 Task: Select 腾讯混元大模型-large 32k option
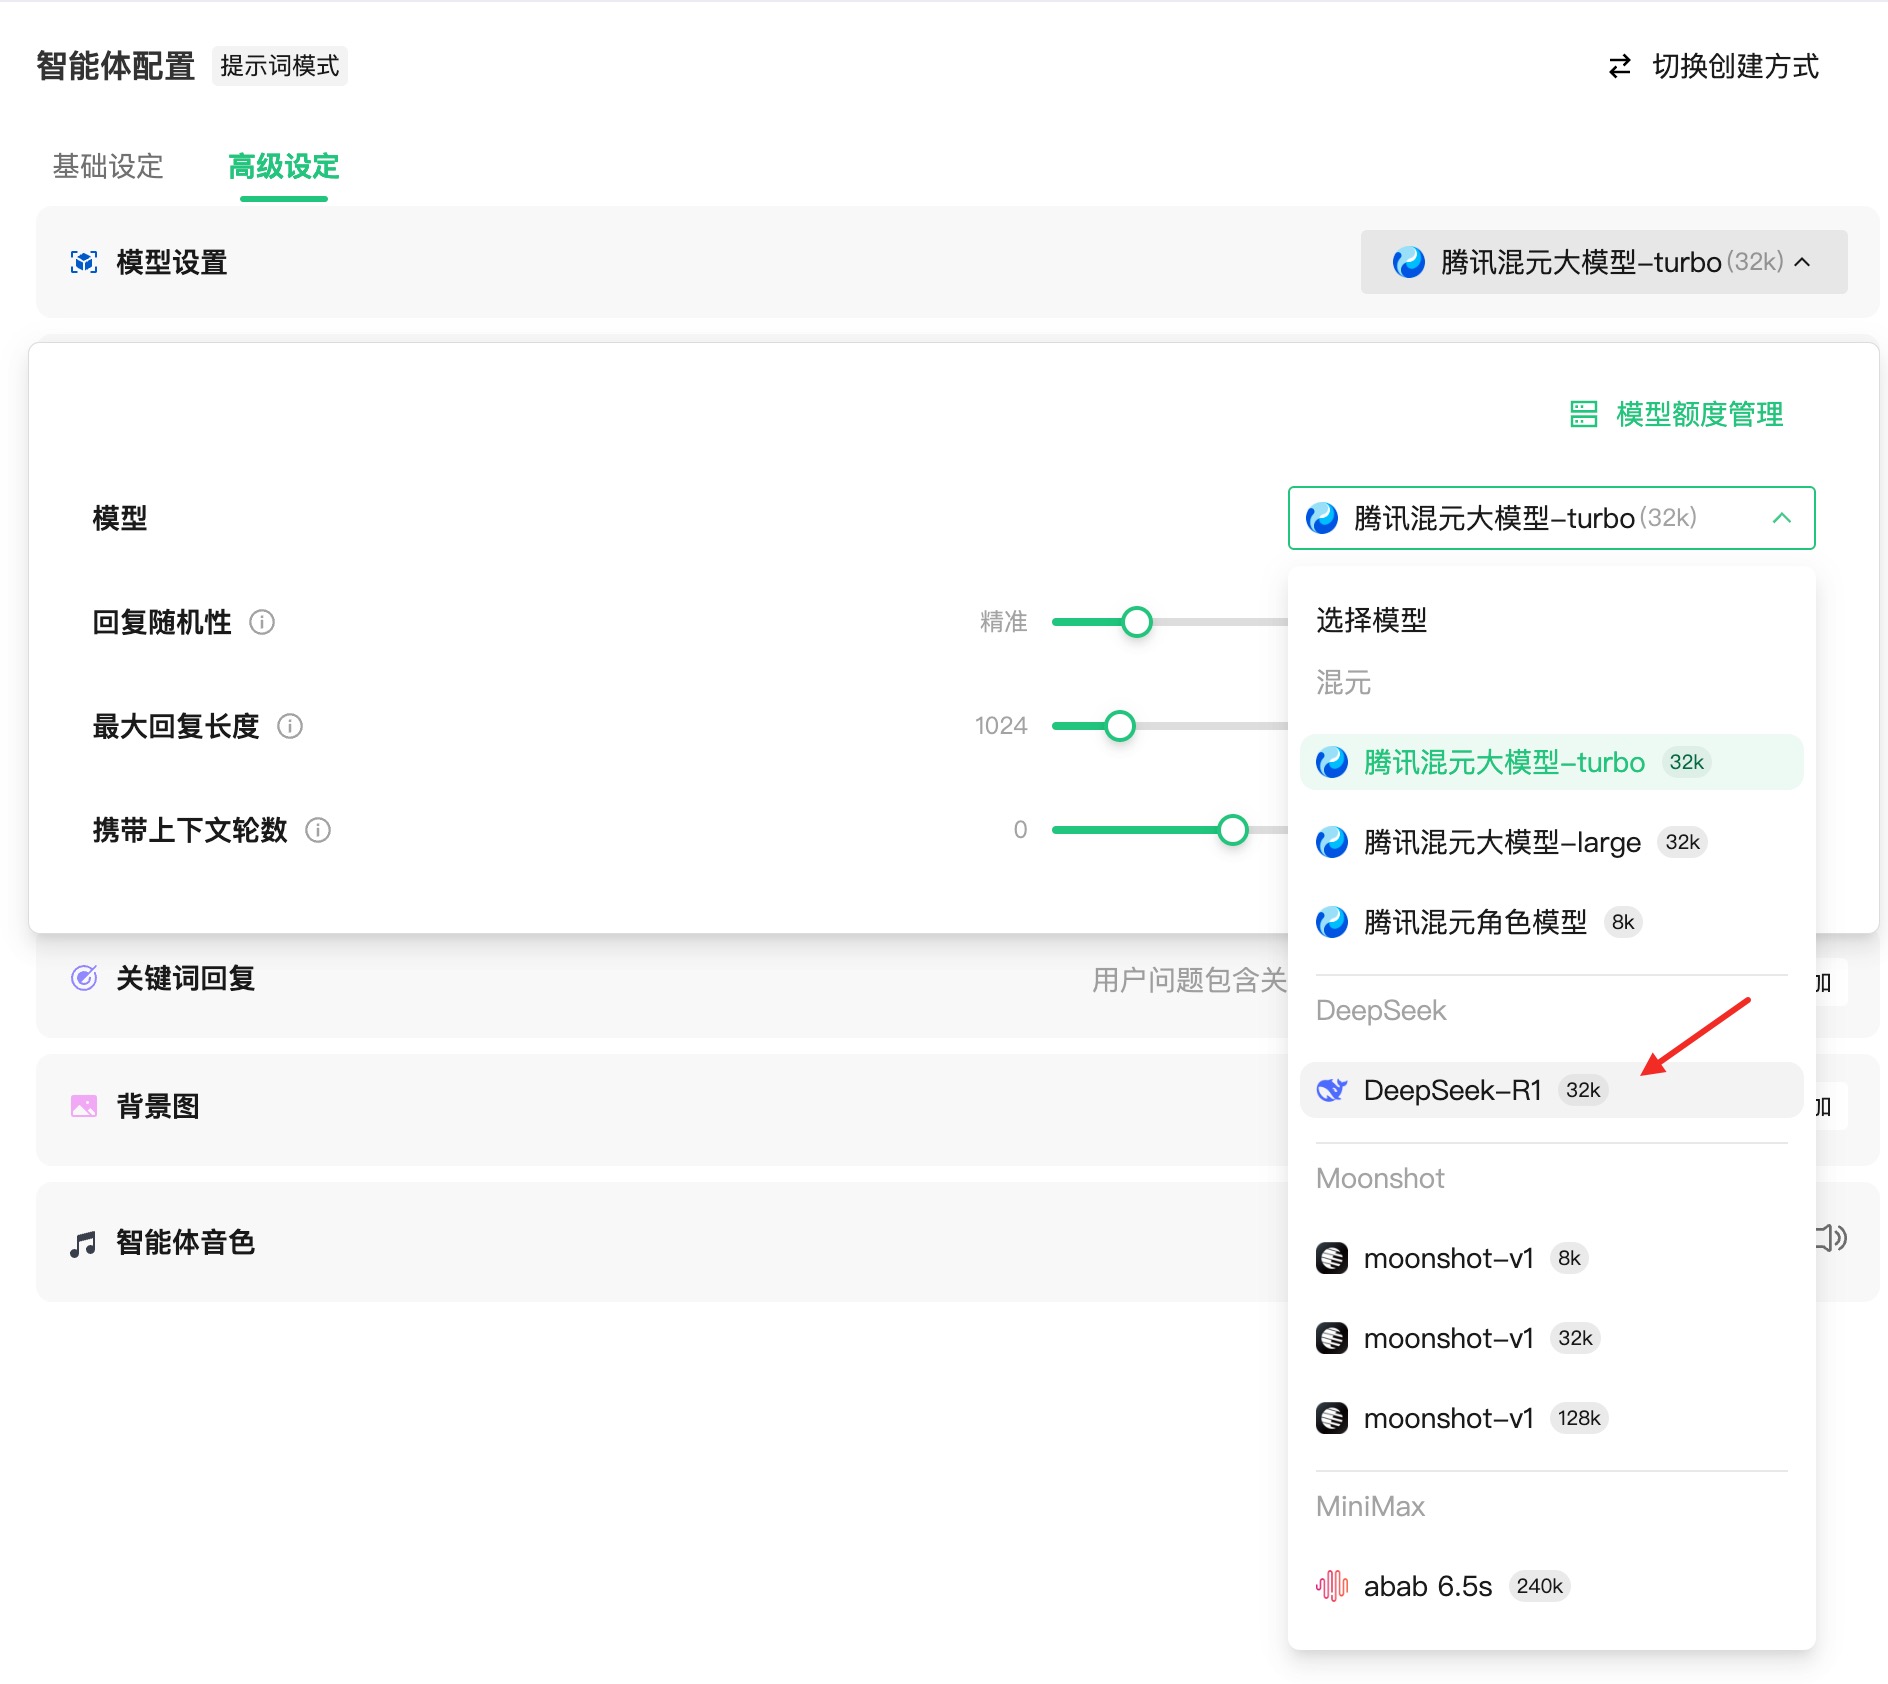click(1552, 842)
